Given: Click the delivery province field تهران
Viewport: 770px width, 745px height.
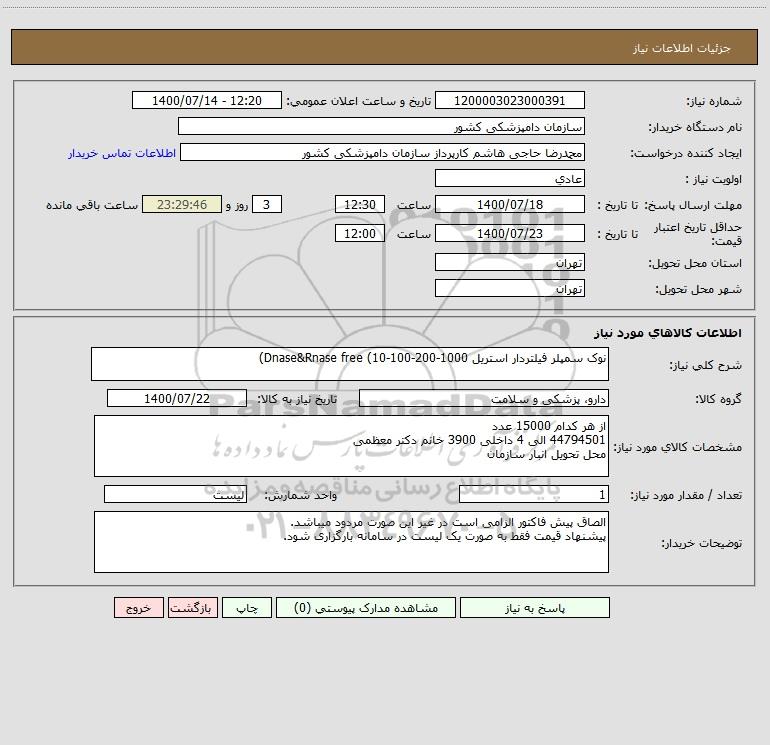Looking at the screenshot, I should (510, 262).
